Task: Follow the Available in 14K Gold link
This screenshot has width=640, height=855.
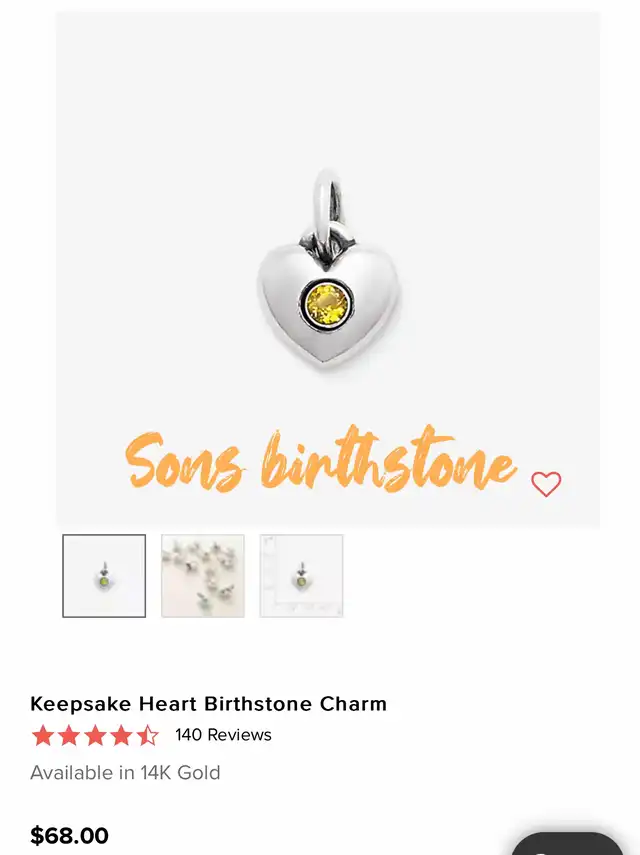Action: coord(125,773)
